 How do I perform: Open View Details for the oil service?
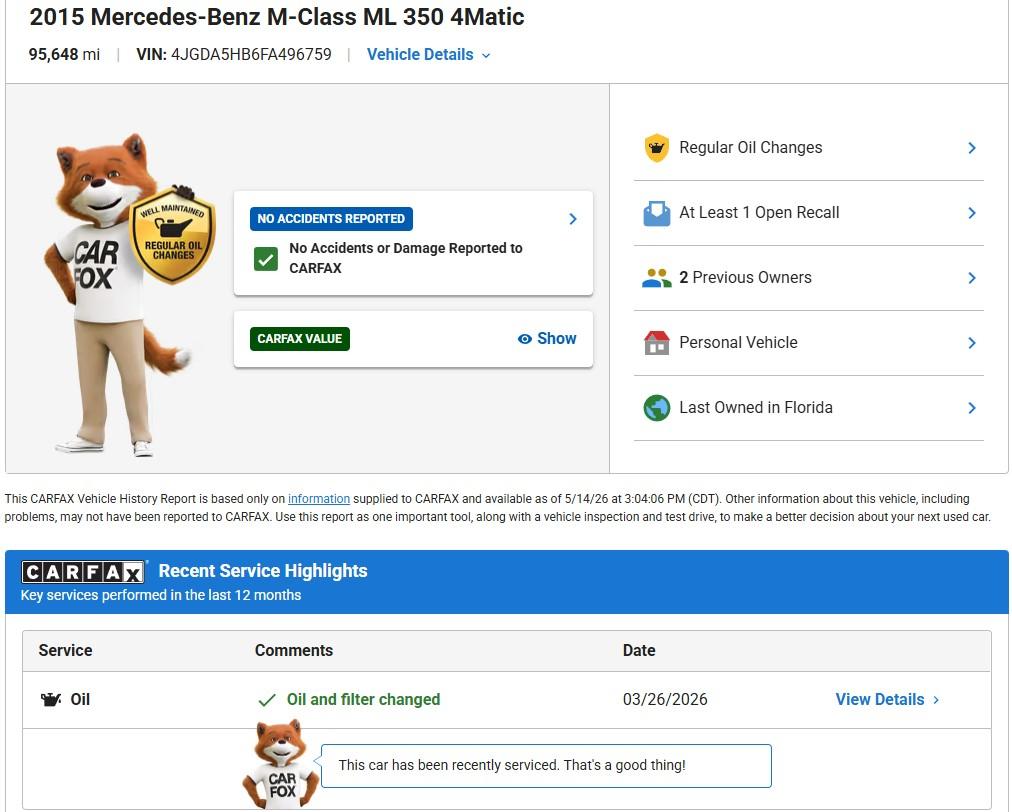[887, 700]
